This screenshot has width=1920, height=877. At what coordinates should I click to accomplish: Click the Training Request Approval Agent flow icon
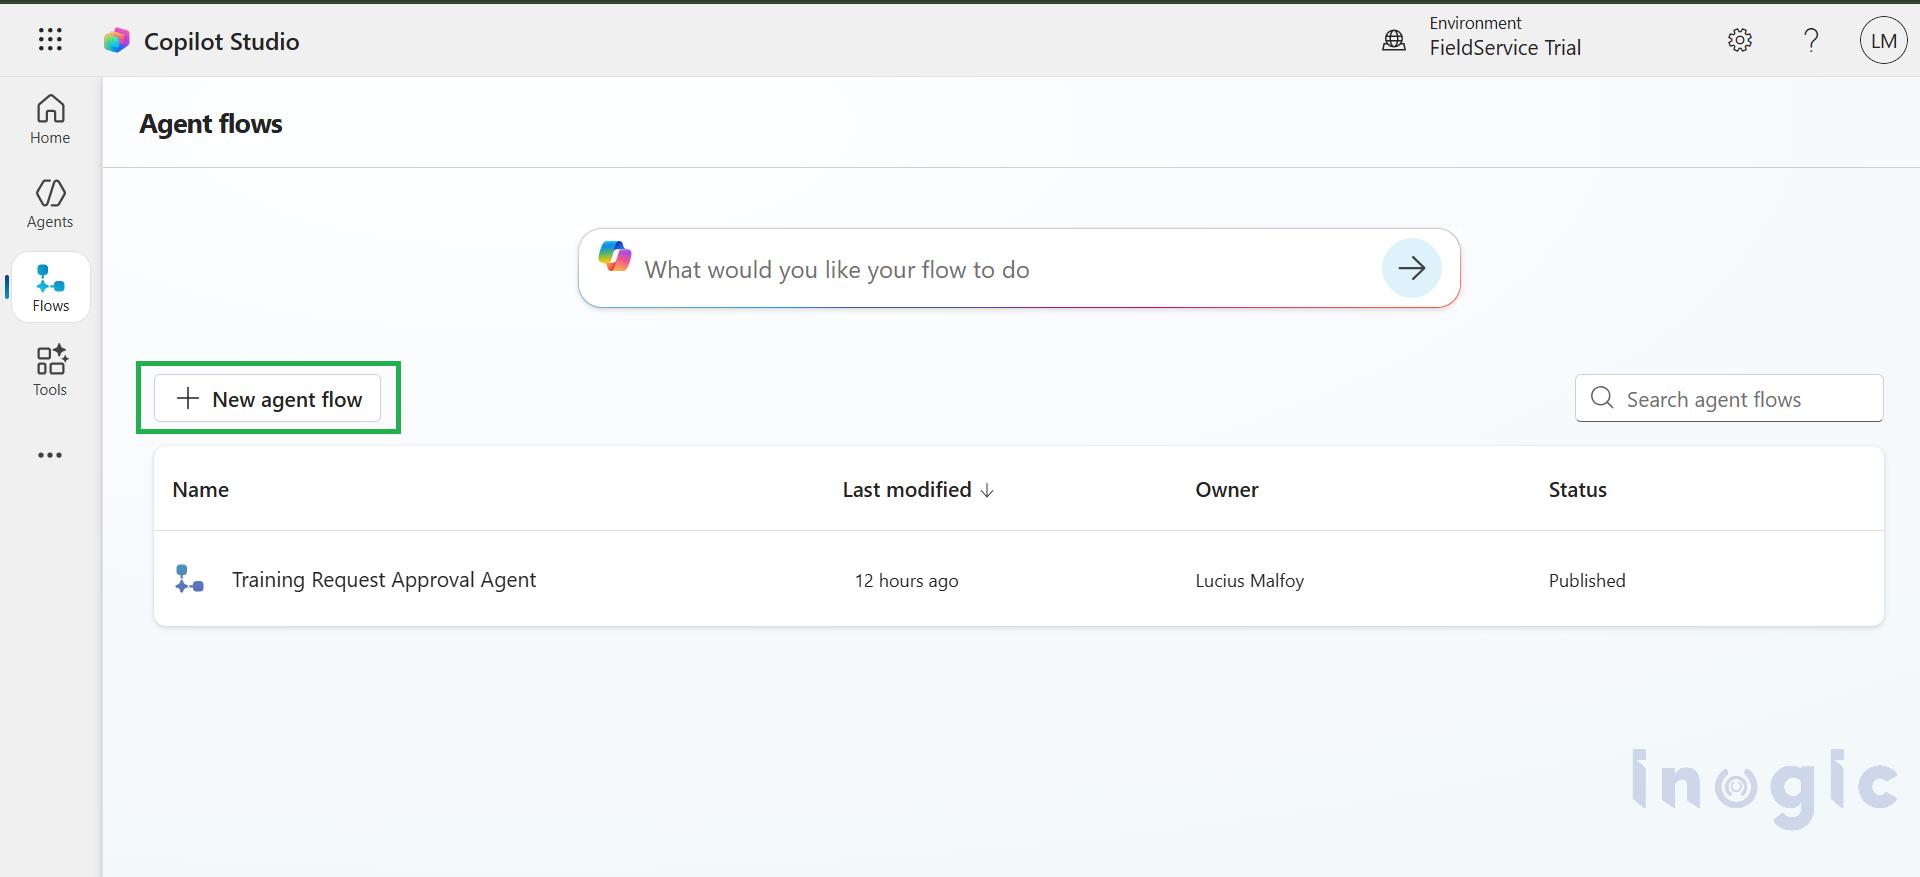pos(189,579)
